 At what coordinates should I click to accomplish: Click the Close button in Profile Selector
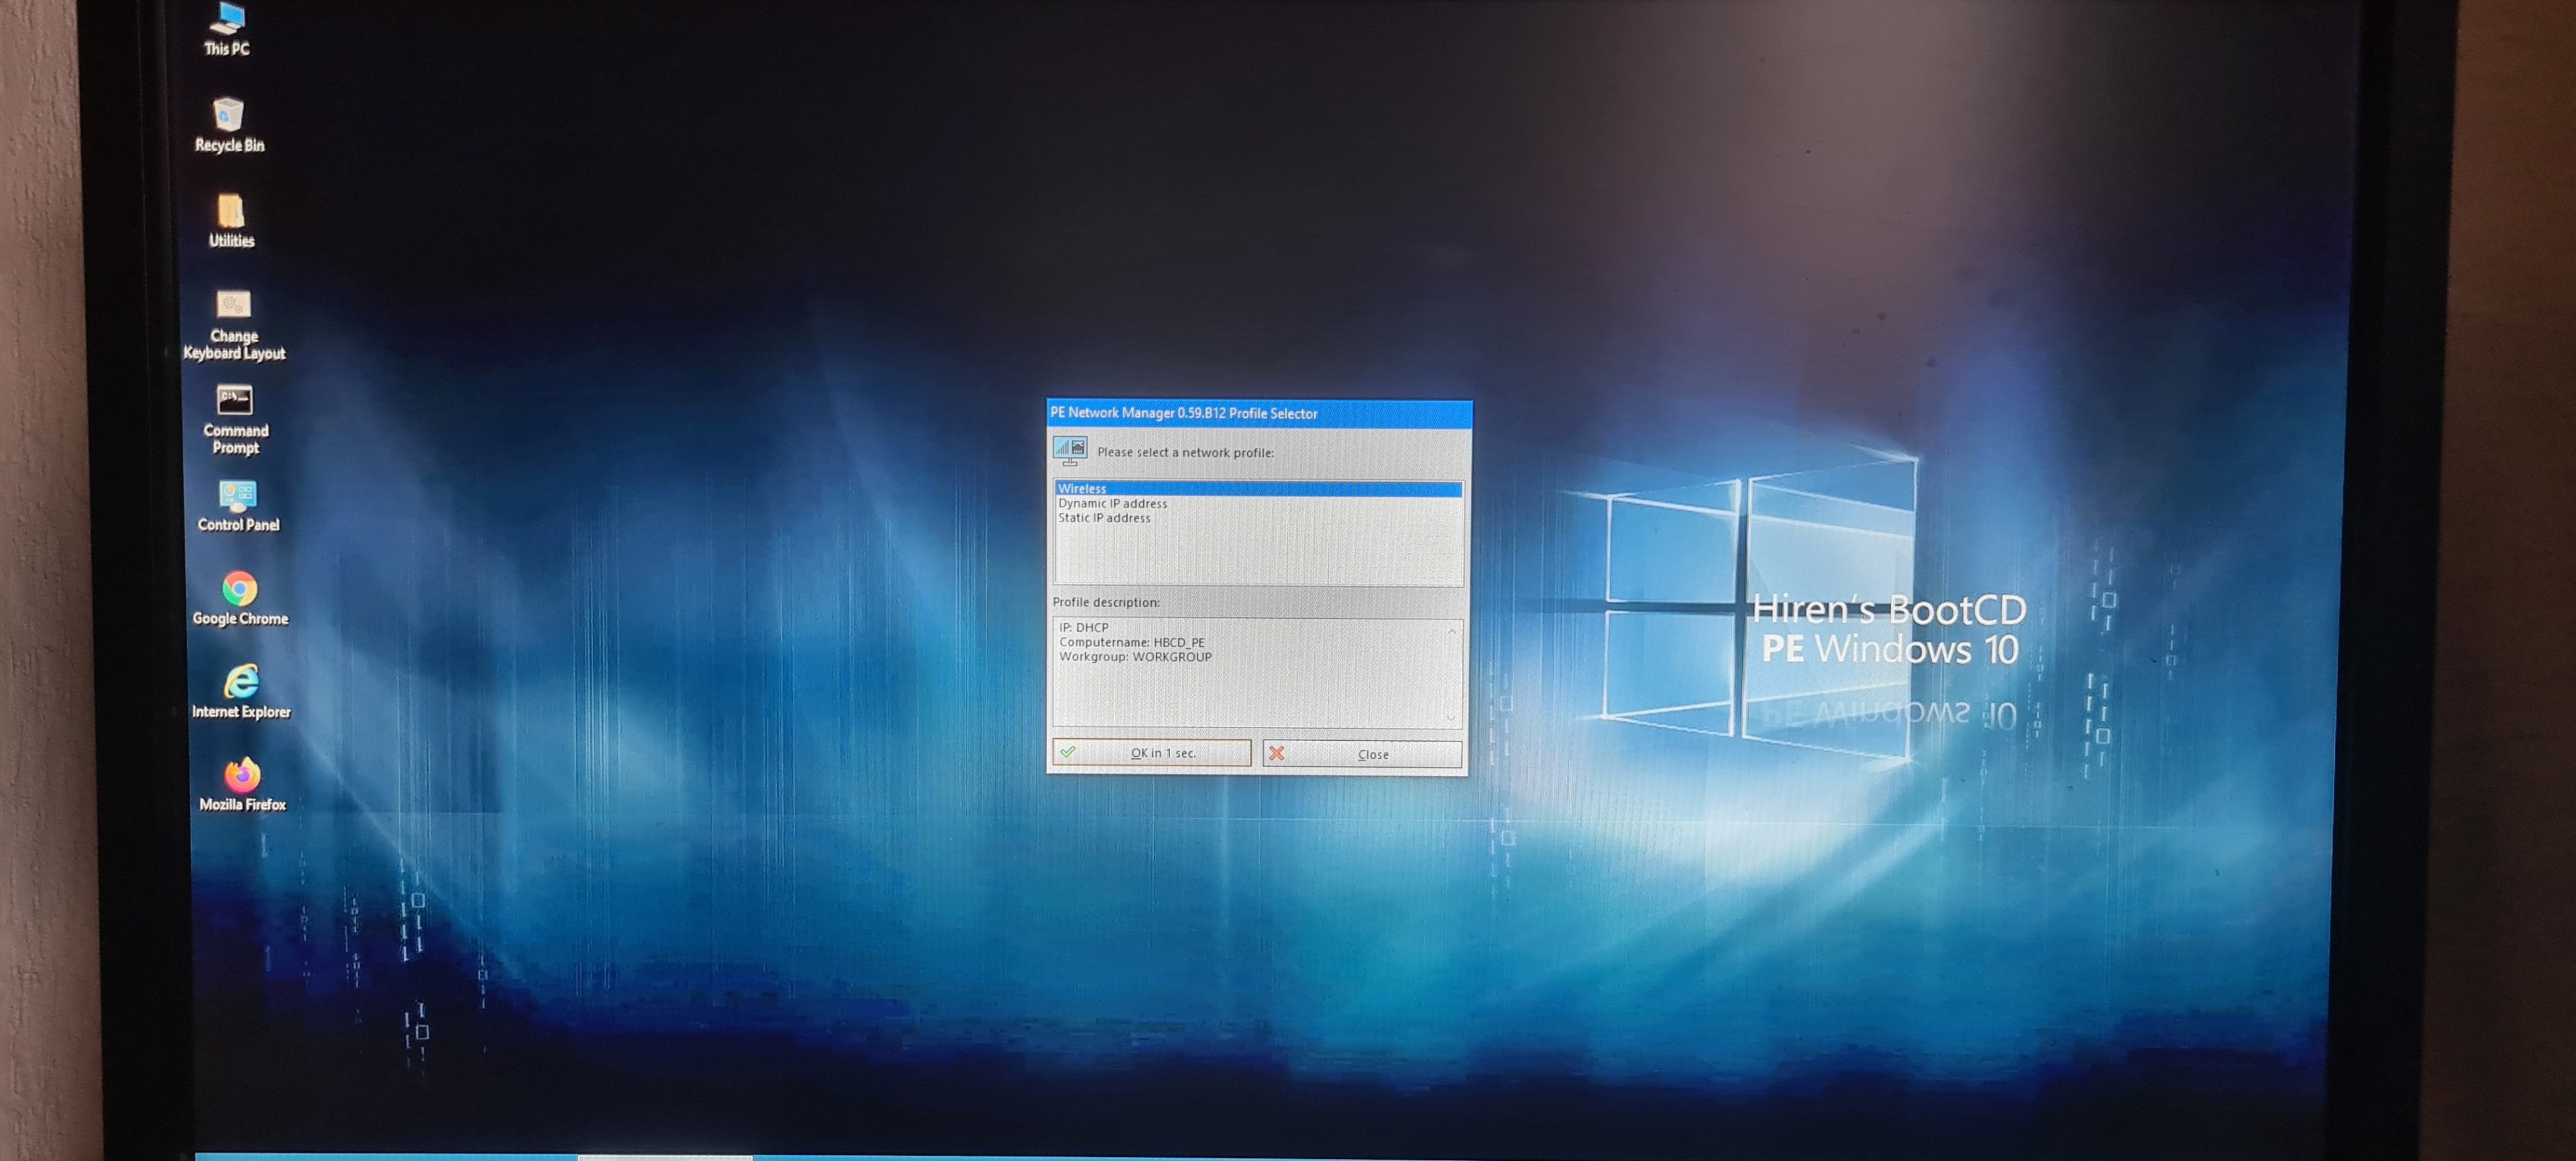coord(1362,754)
